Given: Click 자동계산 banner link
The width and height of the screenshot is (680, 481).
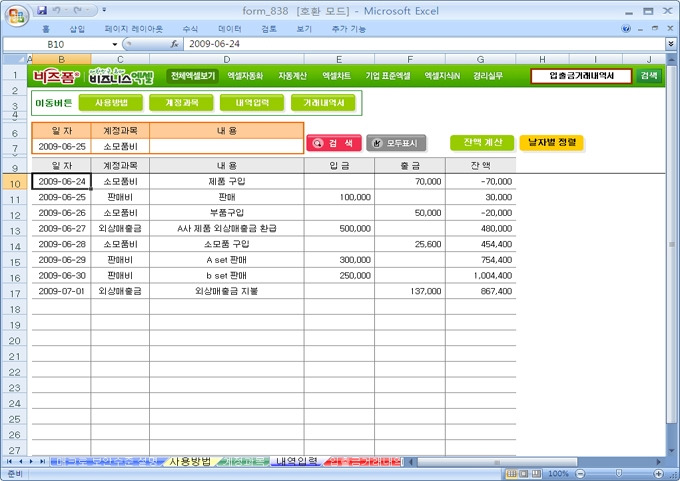Looking at the screenshot, I should tap(292, 76).
